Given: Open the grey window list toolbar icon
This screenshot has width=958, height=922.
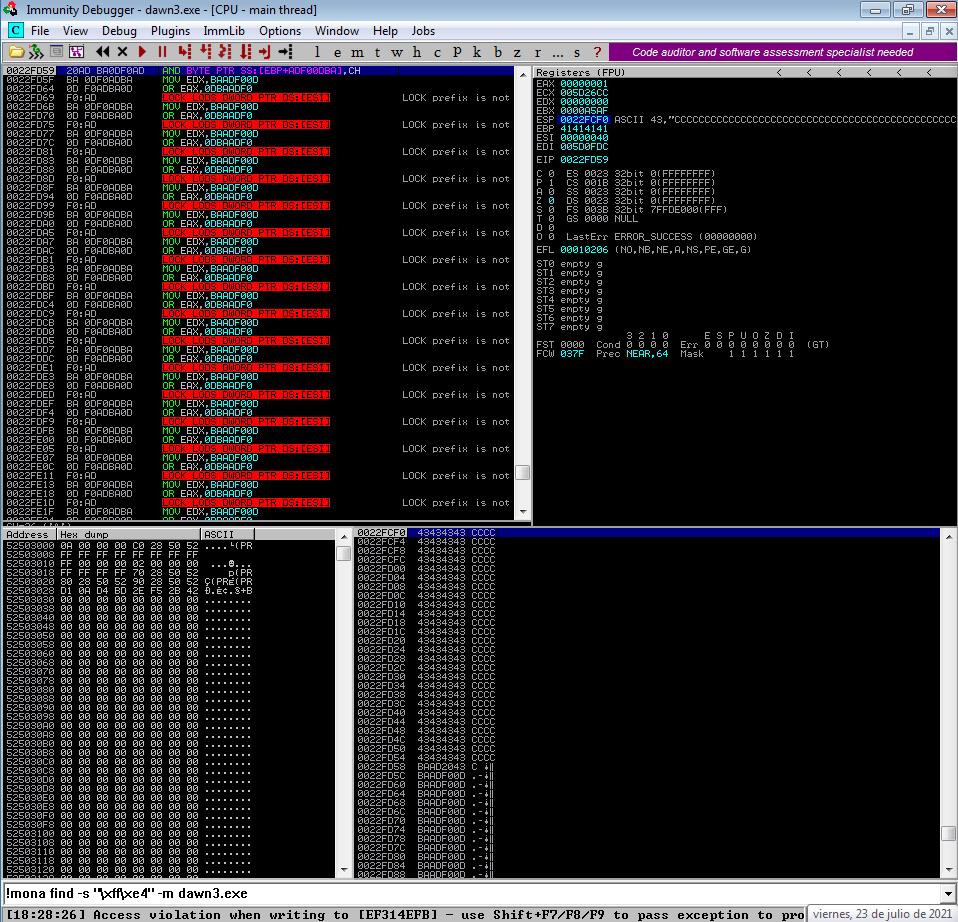Looking at the screenshot, I should [x=56, y=52].
